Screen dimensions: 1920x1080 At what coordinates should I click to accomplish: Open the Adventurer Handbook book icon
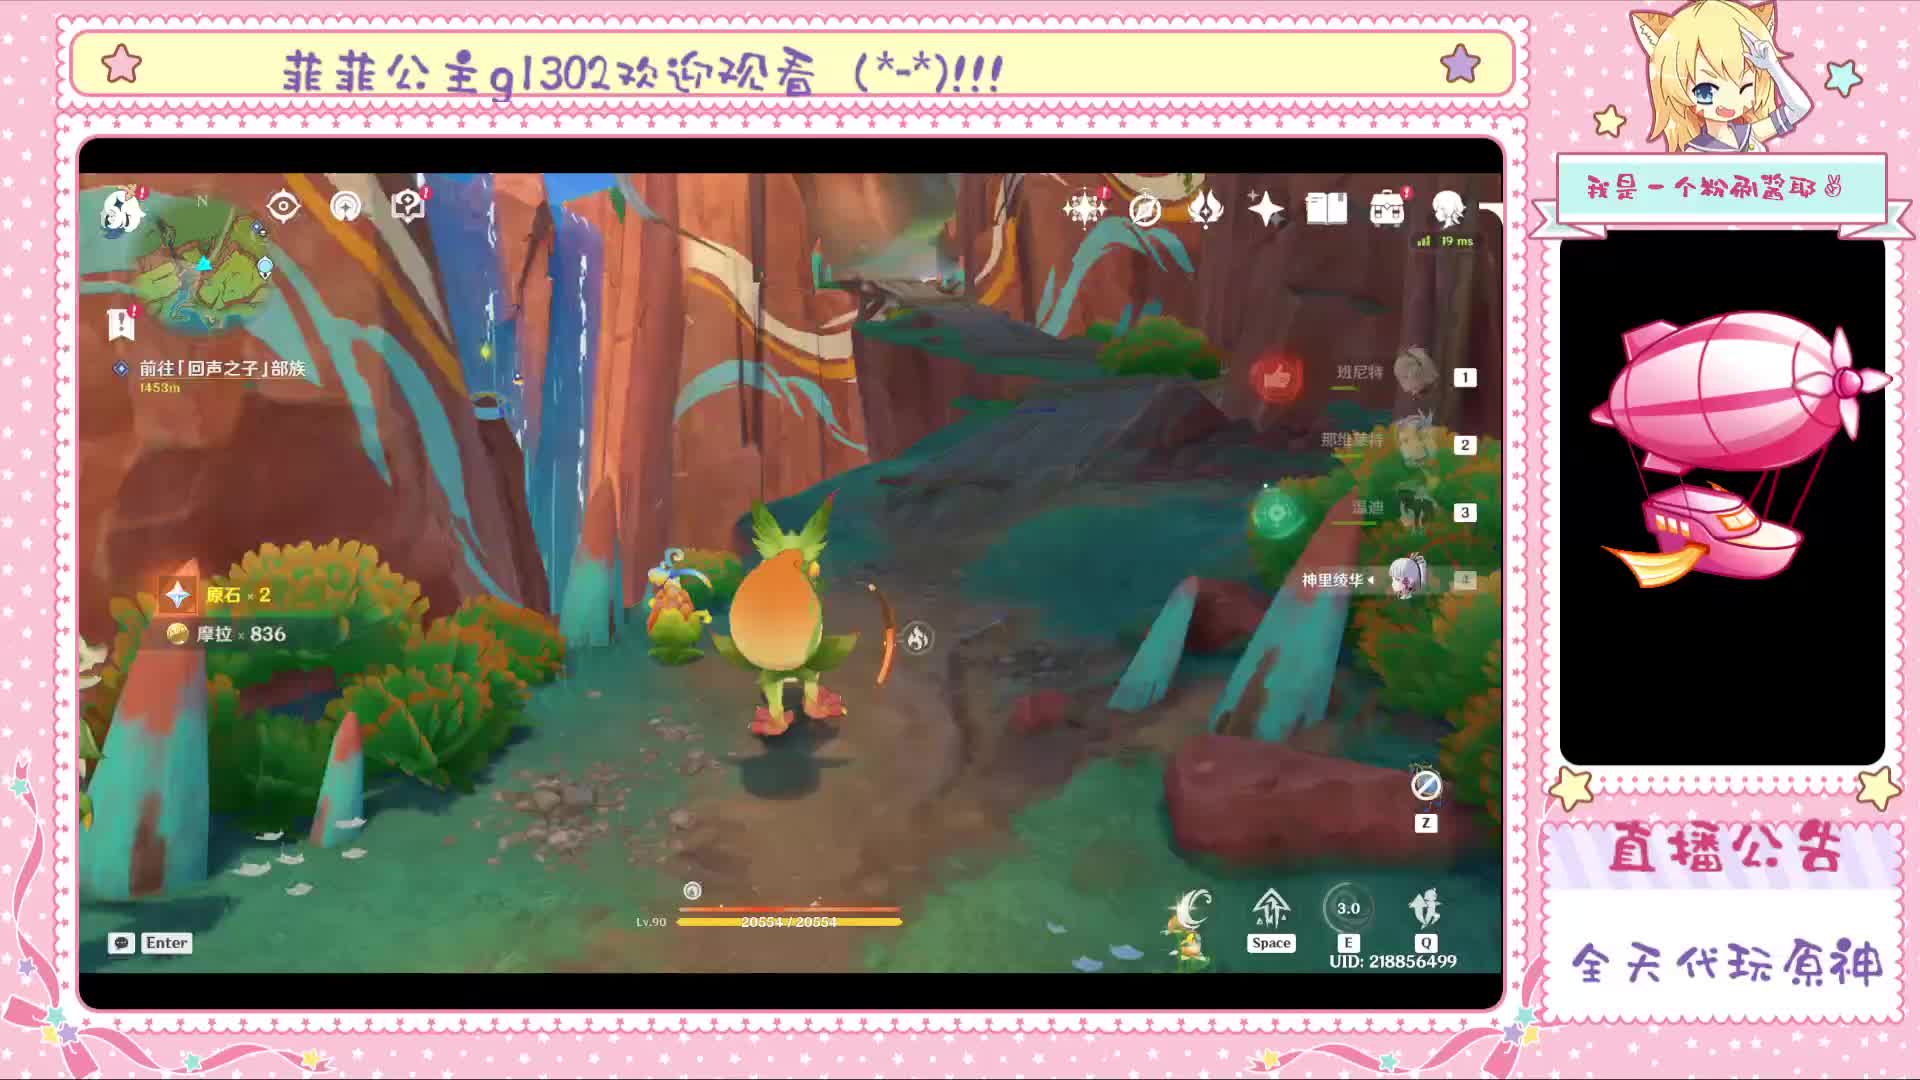click(1326, 209)
